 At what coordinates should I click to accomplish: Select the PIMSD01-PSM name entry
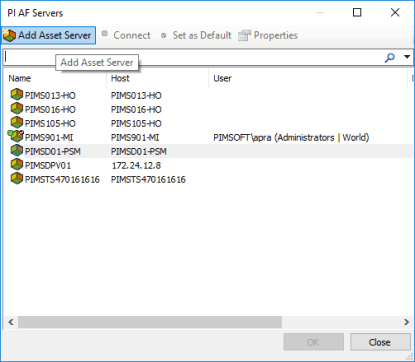tap(53, 152)
